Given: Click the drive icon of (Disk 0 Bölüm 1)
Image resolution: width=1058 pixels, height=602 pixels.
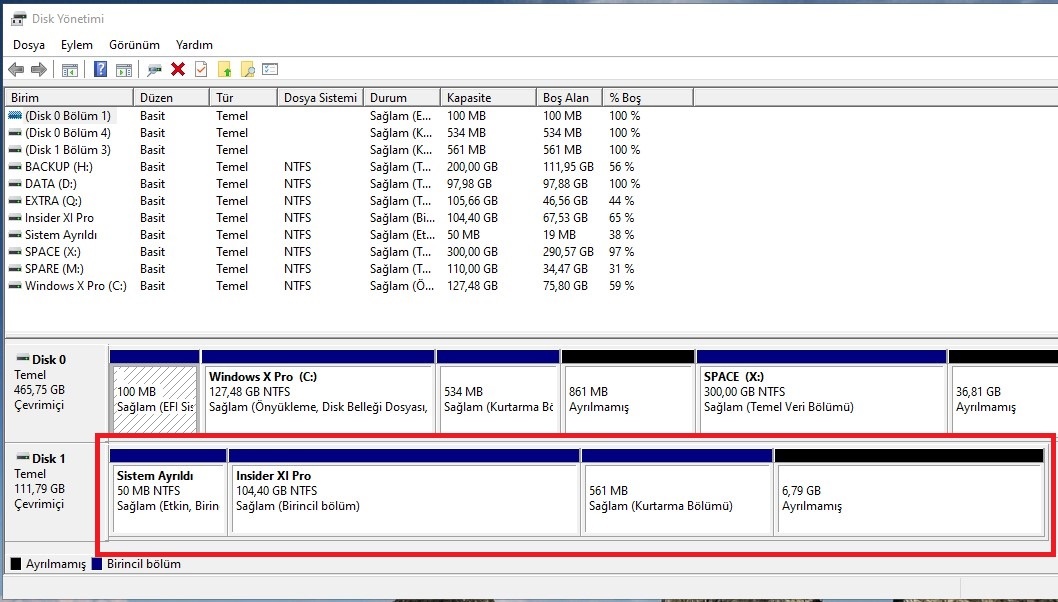Looking at the screenshot, I should (x=15, y=115).
